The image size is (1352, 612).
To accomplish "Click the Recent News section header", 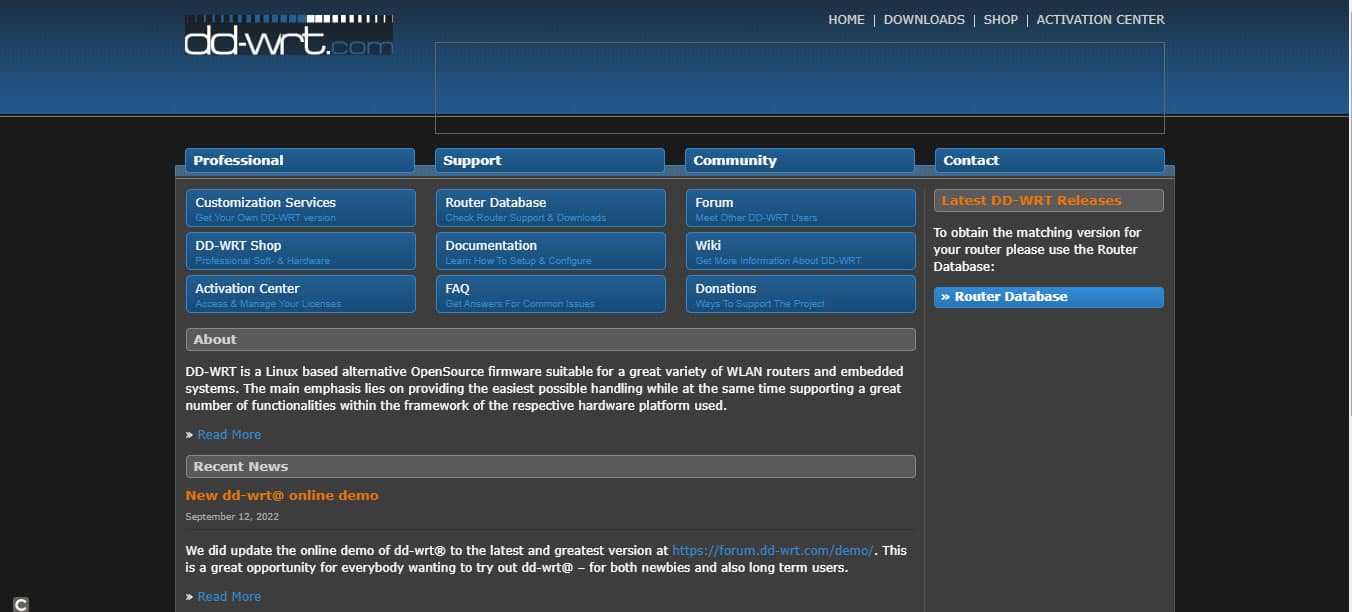I will coord(551,467).
